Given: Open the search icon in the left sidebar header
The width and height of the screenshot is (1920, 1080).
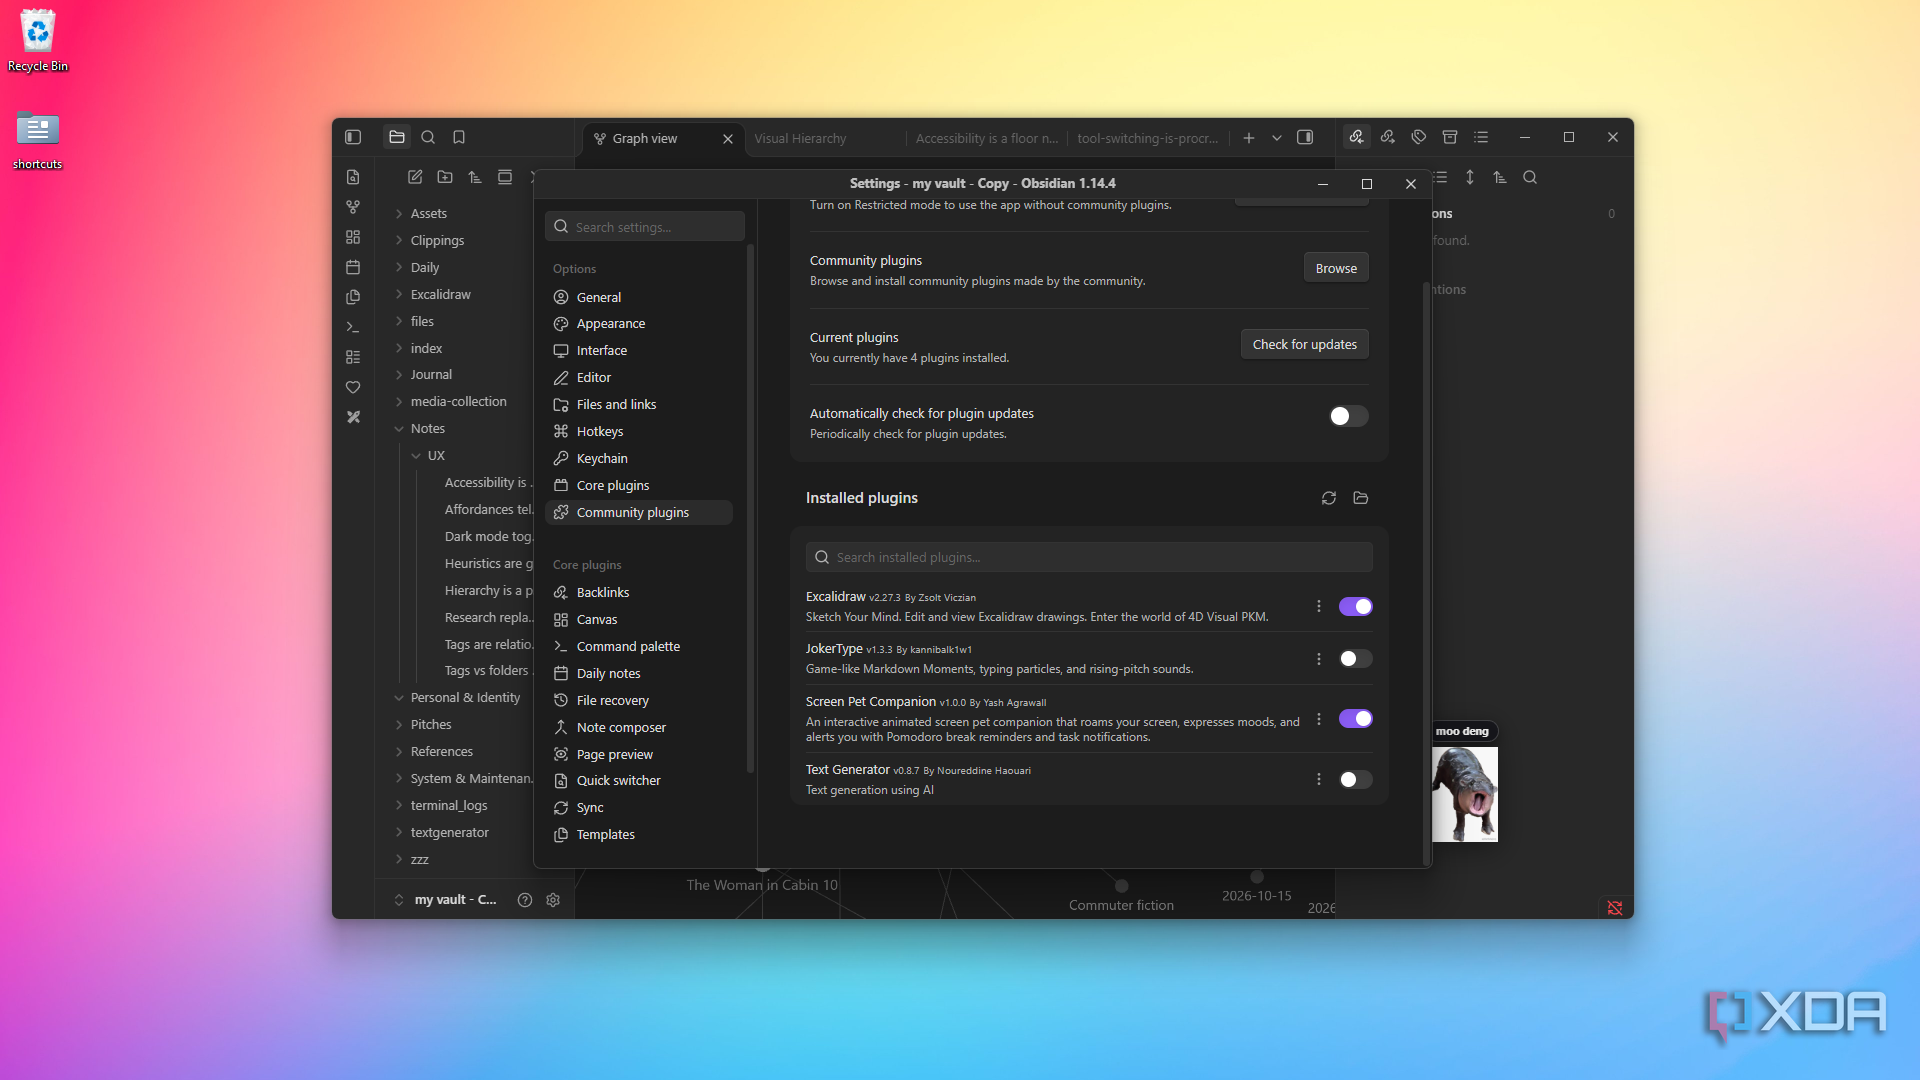Looking at the screenshot, I should tap(428, 137).
